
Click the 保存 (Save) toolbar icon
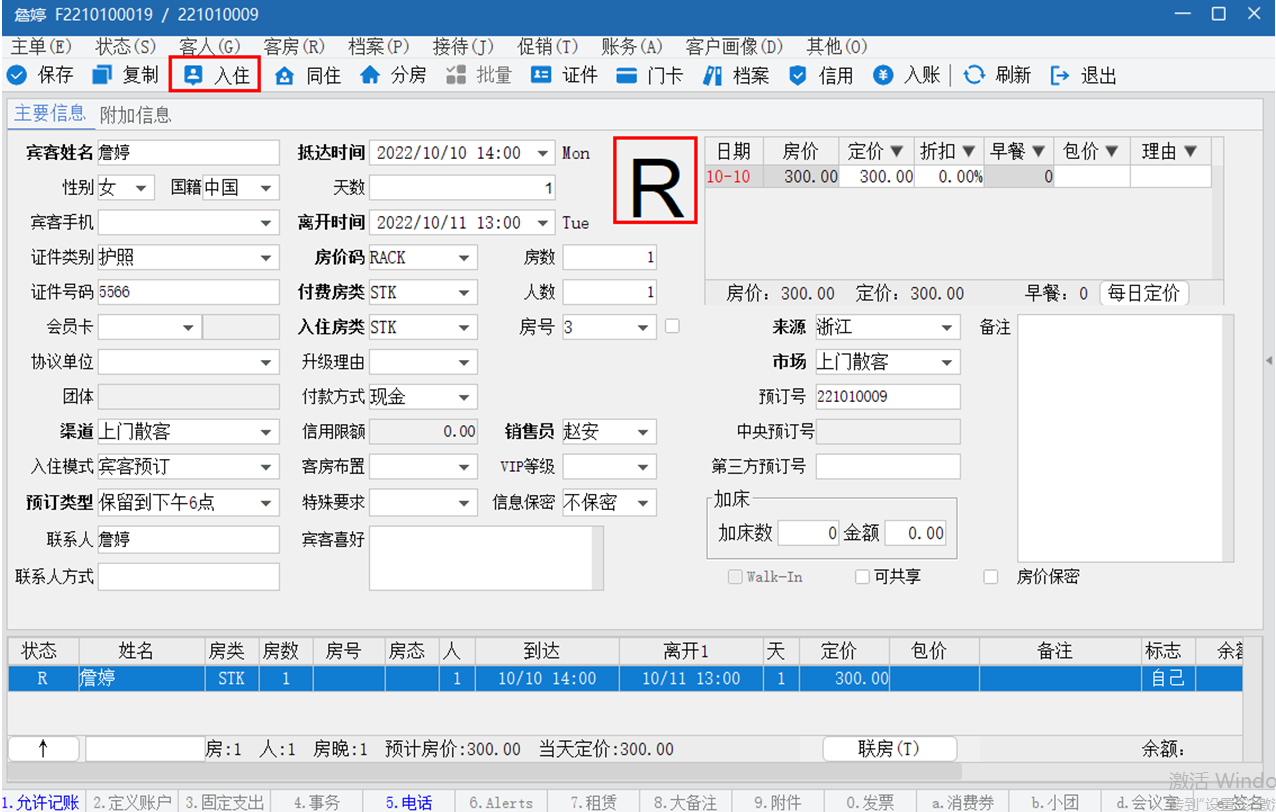(17, 76)
